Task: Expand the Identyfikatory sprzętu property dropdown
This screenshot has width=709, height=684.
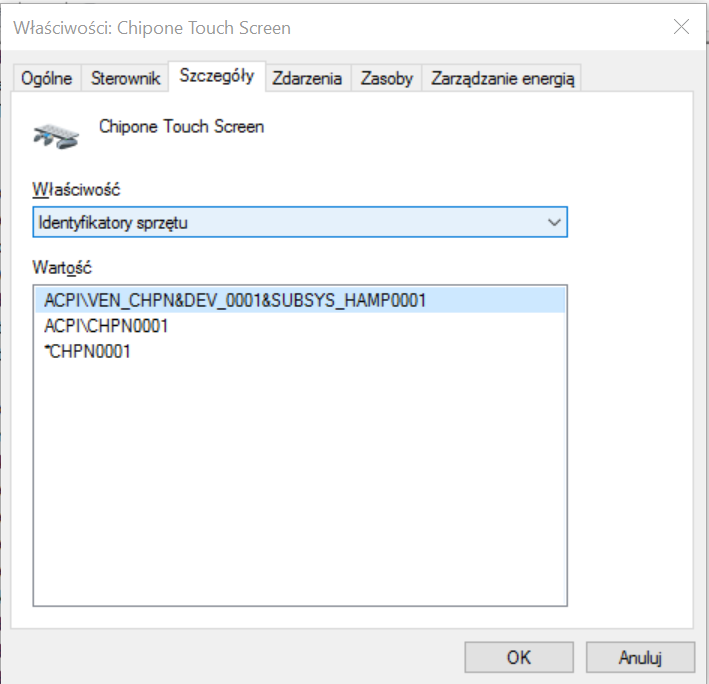Action: [300, 222]
